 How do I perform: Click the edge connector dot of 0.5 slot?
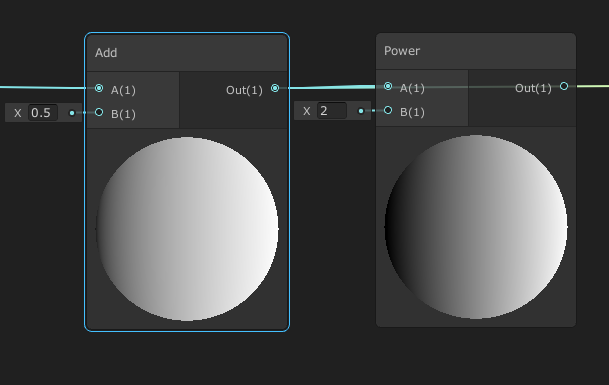72,113
